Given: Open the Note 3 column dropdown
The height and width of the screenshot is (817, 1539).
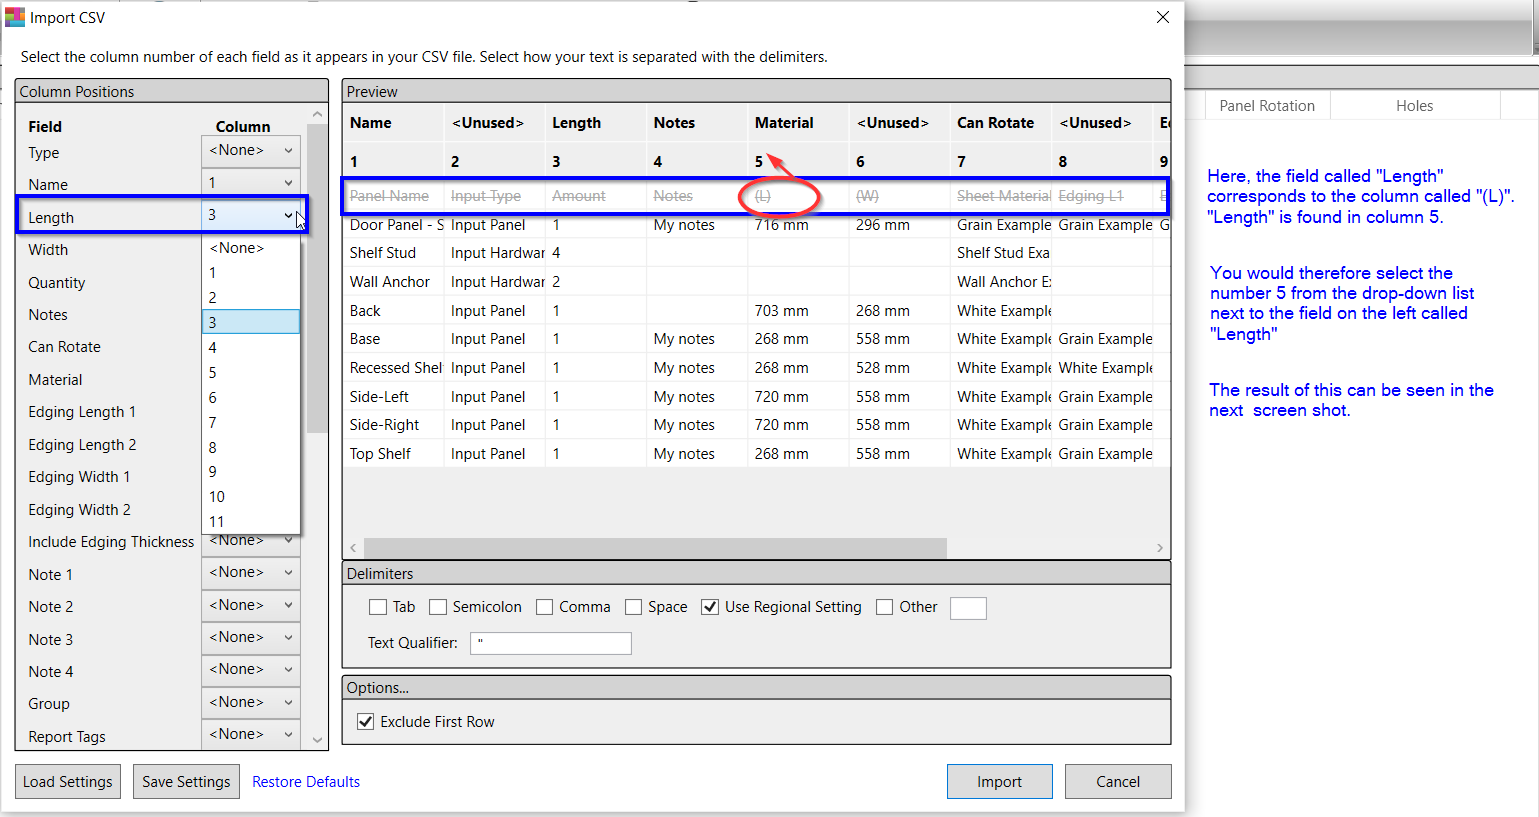Looking at the screenshot, I should 250,638.
